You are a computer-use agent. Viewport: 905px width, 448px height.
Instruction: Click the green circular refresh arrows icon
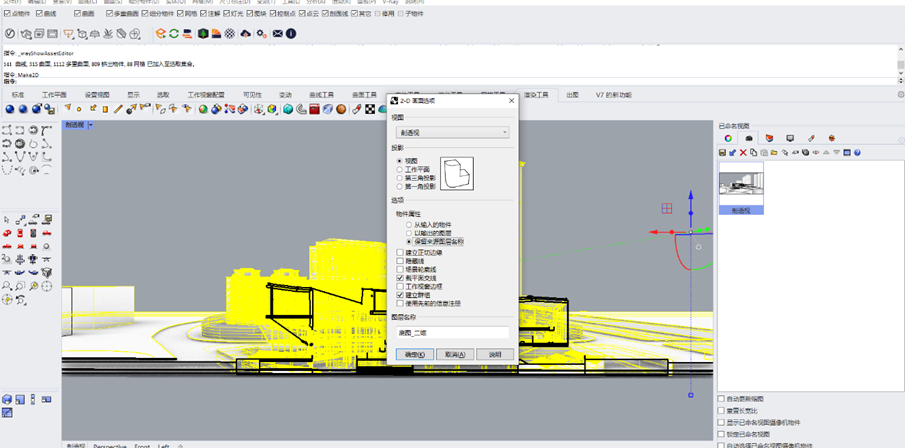point(174,33)
